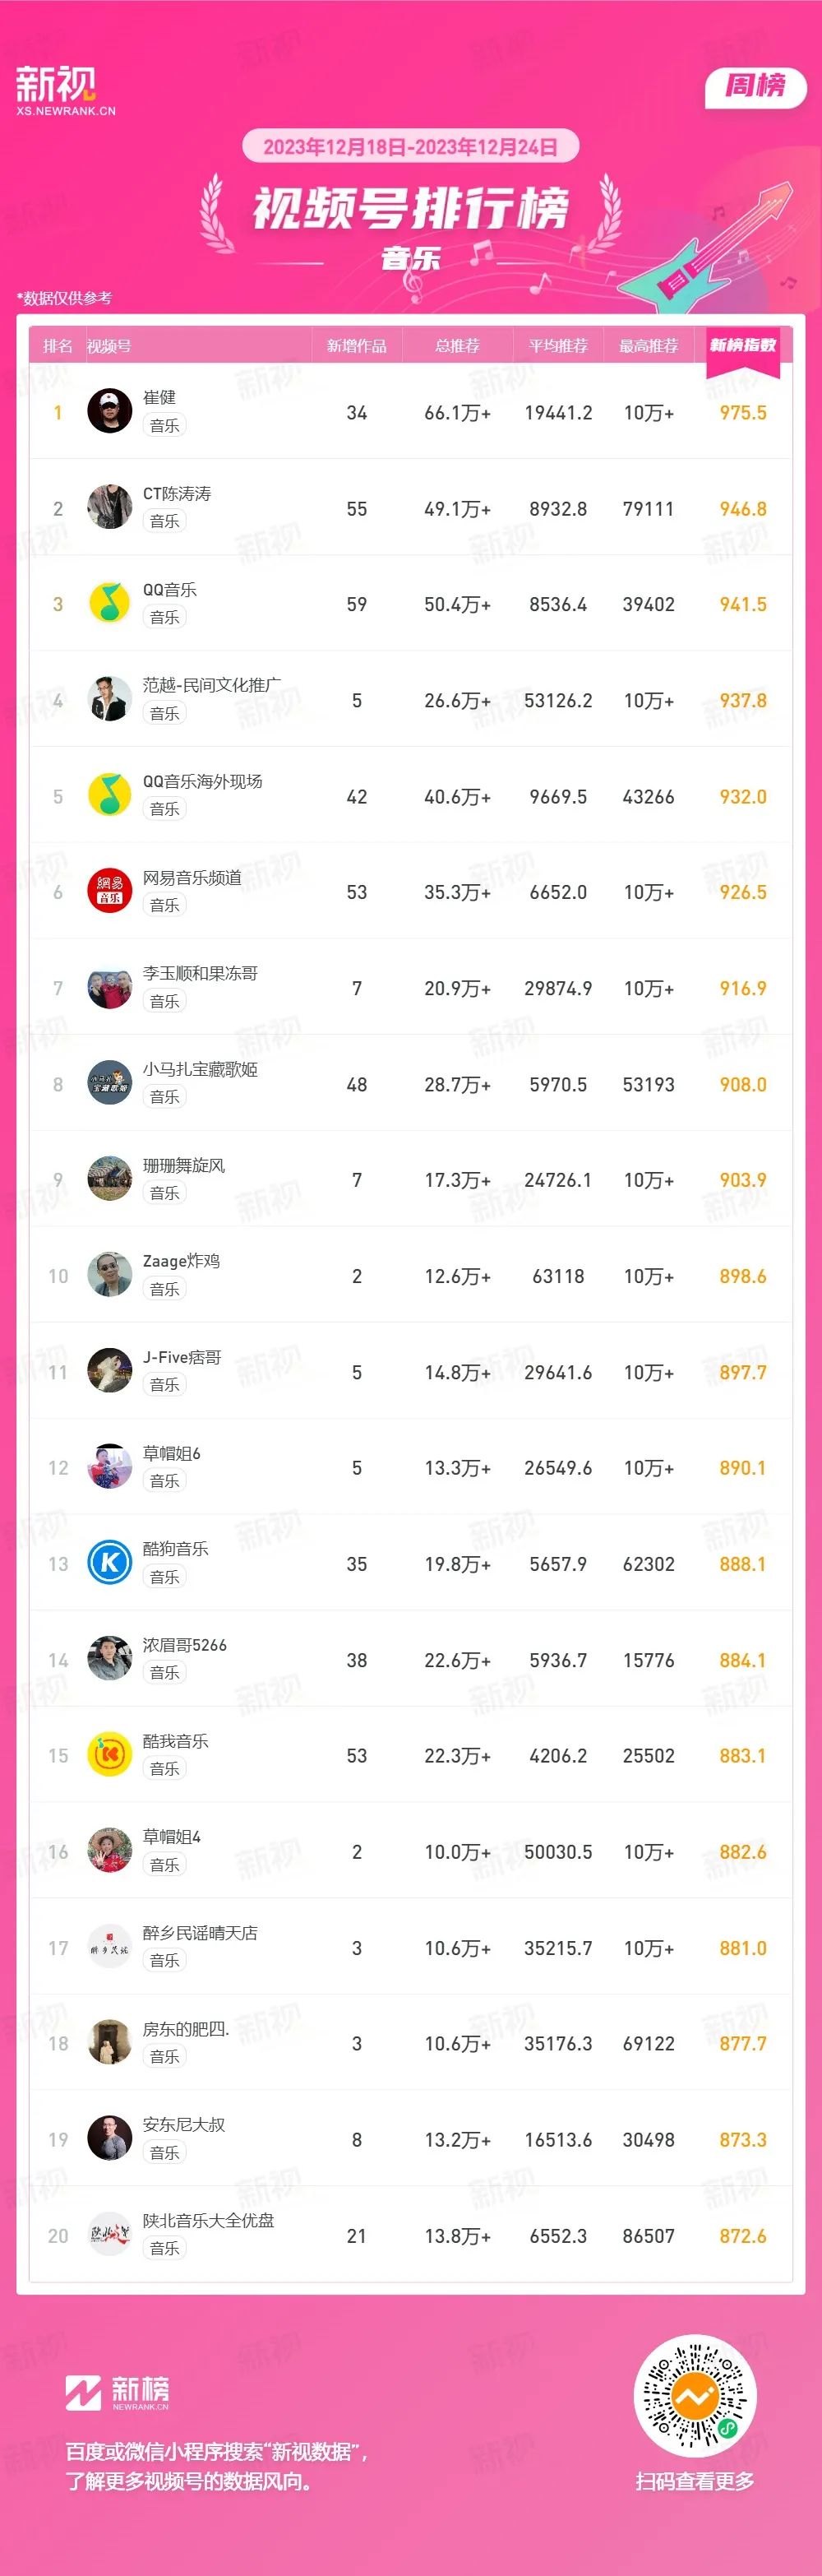Open the 网易音乐频道 red logo

point(110,891)
